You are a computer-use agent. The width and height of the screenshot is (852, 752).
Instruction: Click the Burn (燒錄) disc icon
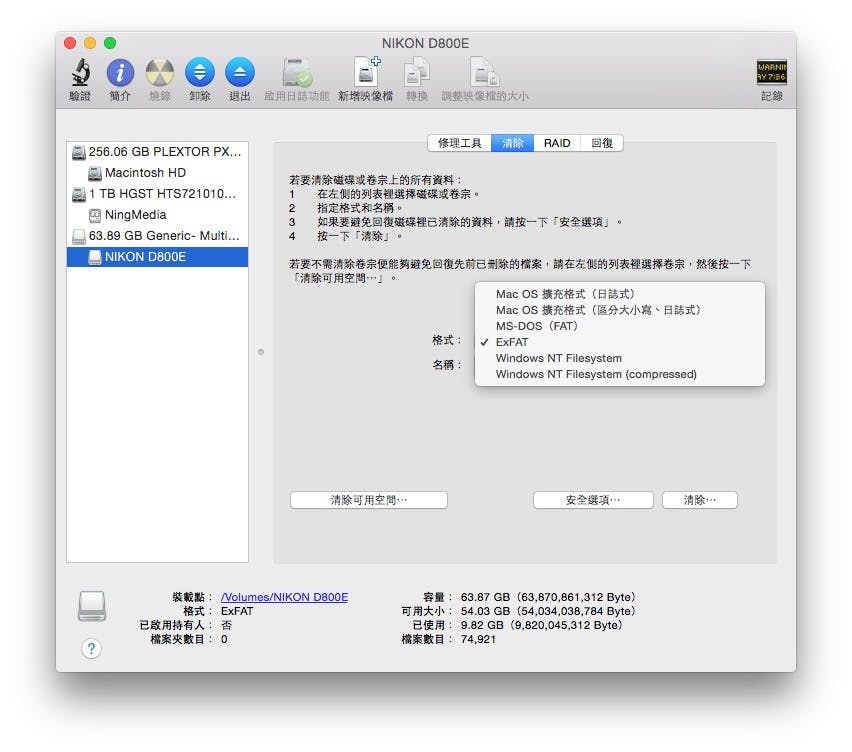tap(160, 72)
